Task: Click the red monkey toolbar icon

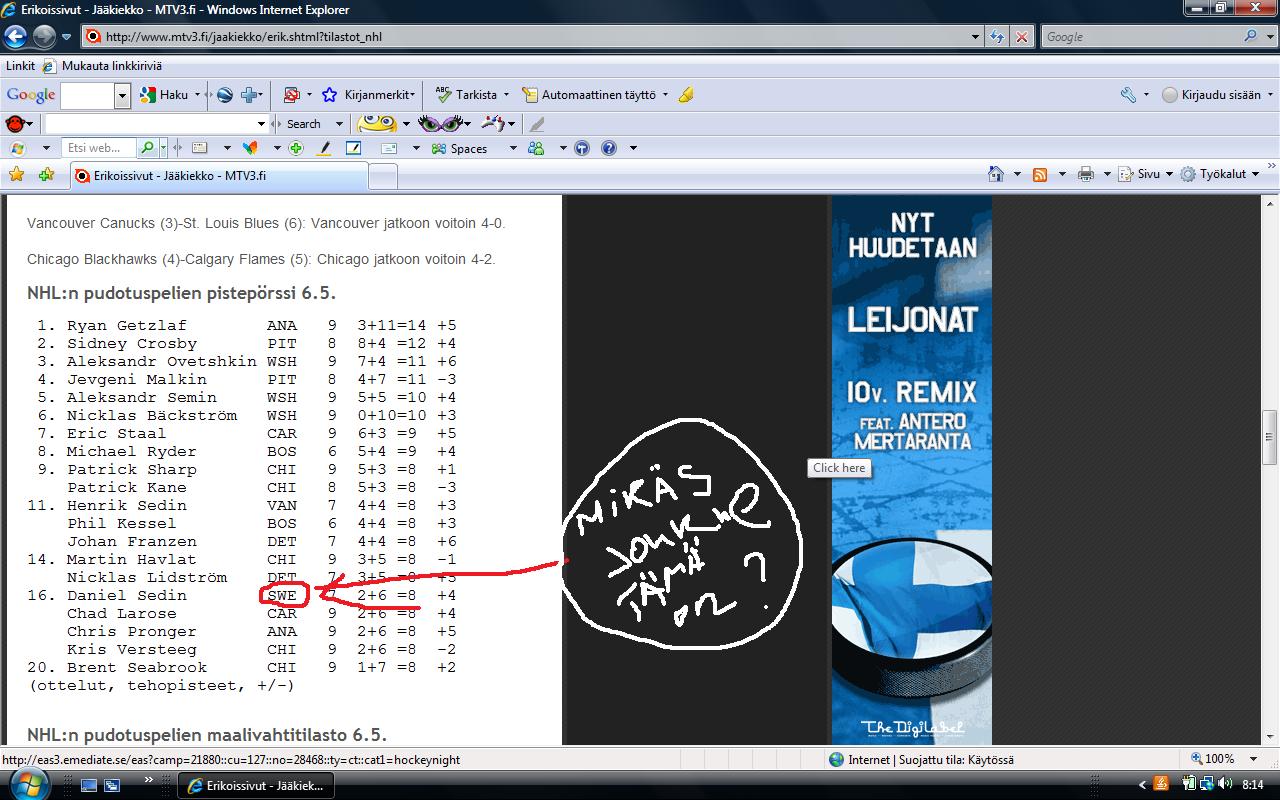Action: [x=15, y=124]
